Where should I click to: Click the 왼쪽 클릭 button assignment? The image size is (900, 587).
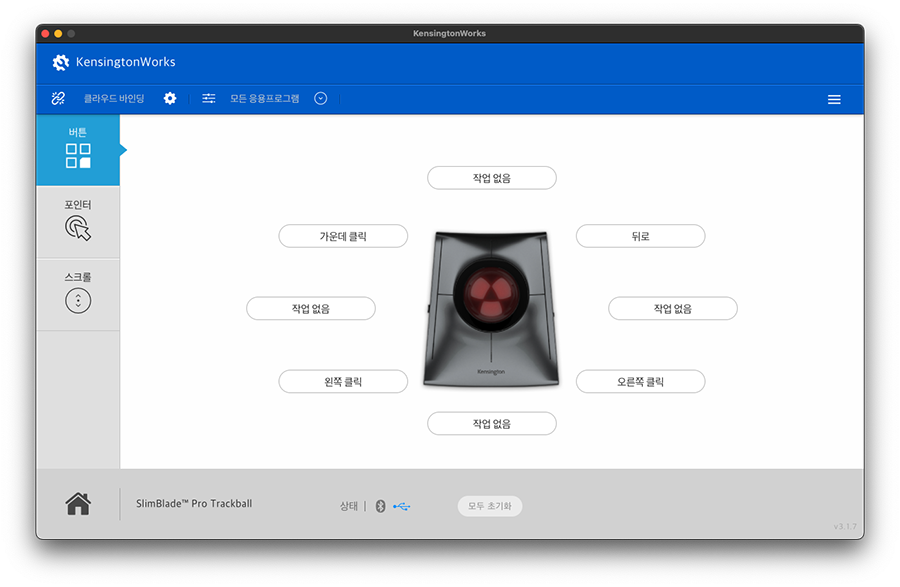(343, 381)
